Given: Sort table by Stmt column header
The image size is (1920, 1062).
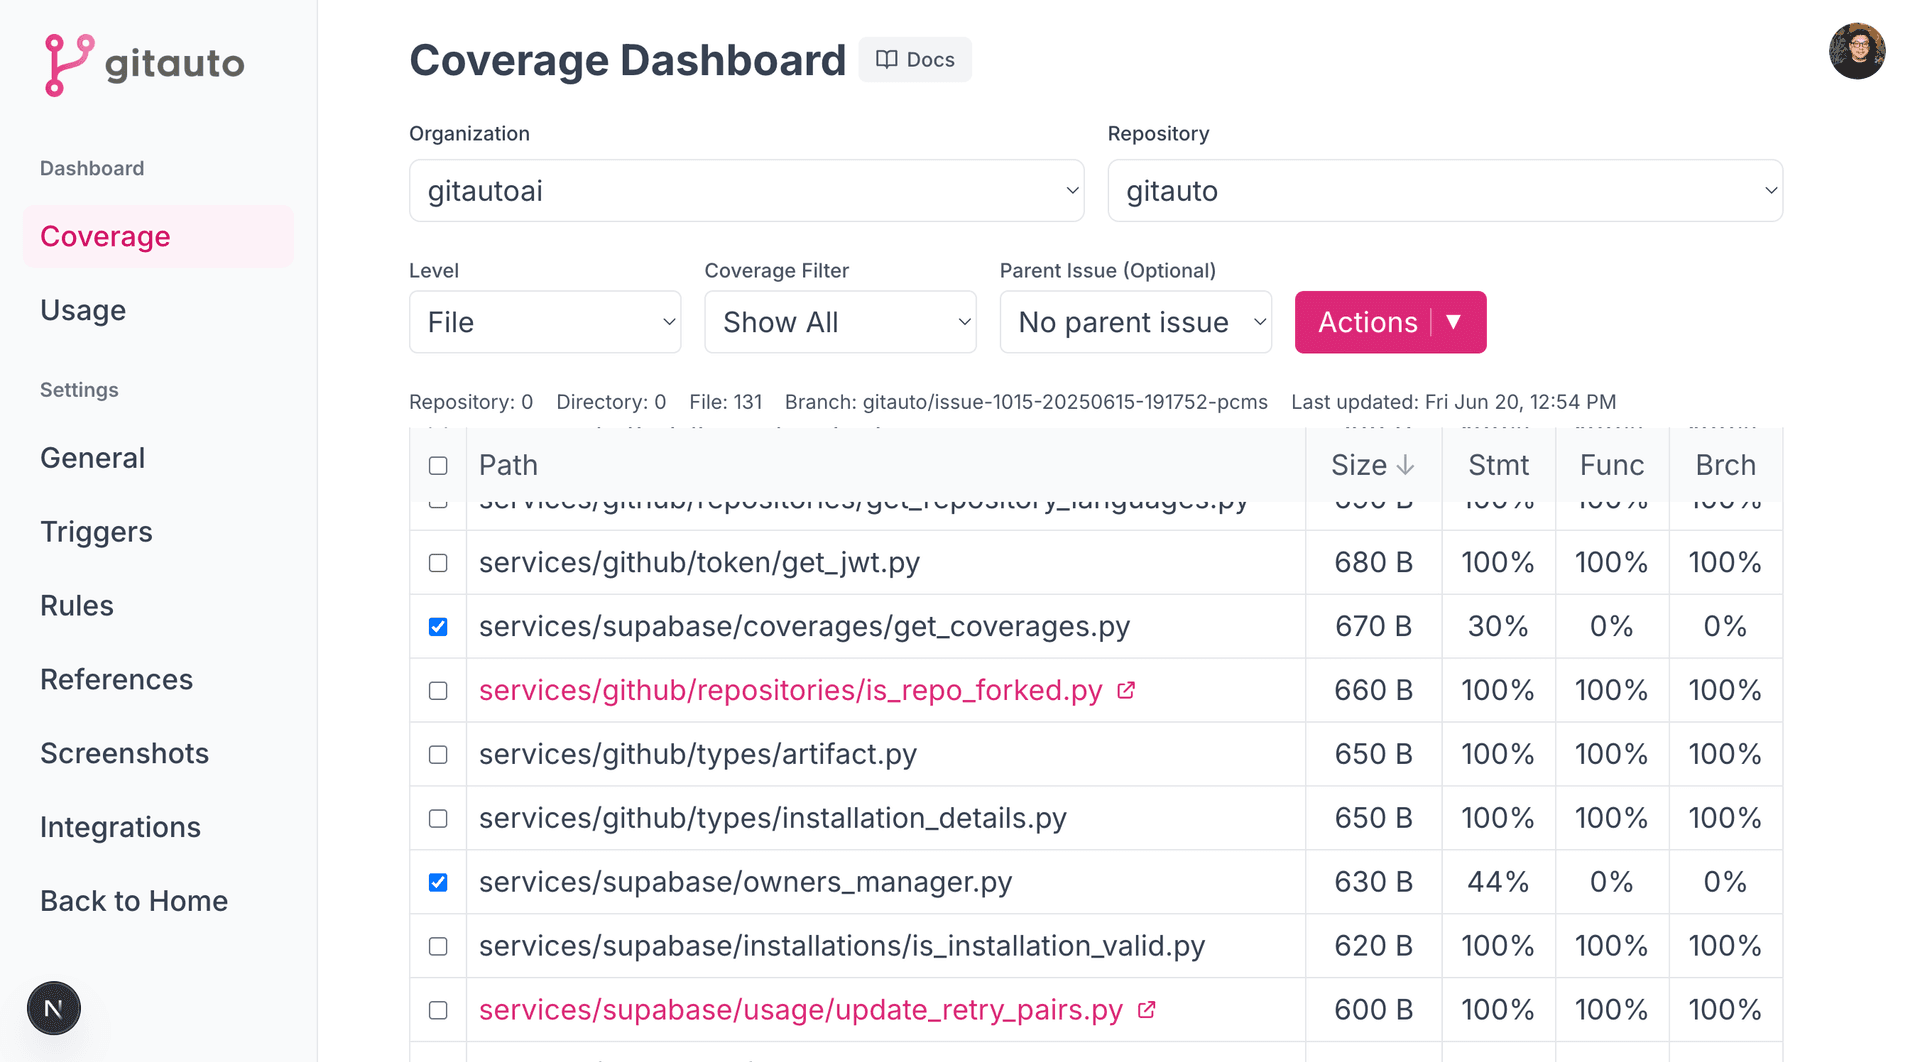Looking at the screenshot, I should tap(1498, 465).
